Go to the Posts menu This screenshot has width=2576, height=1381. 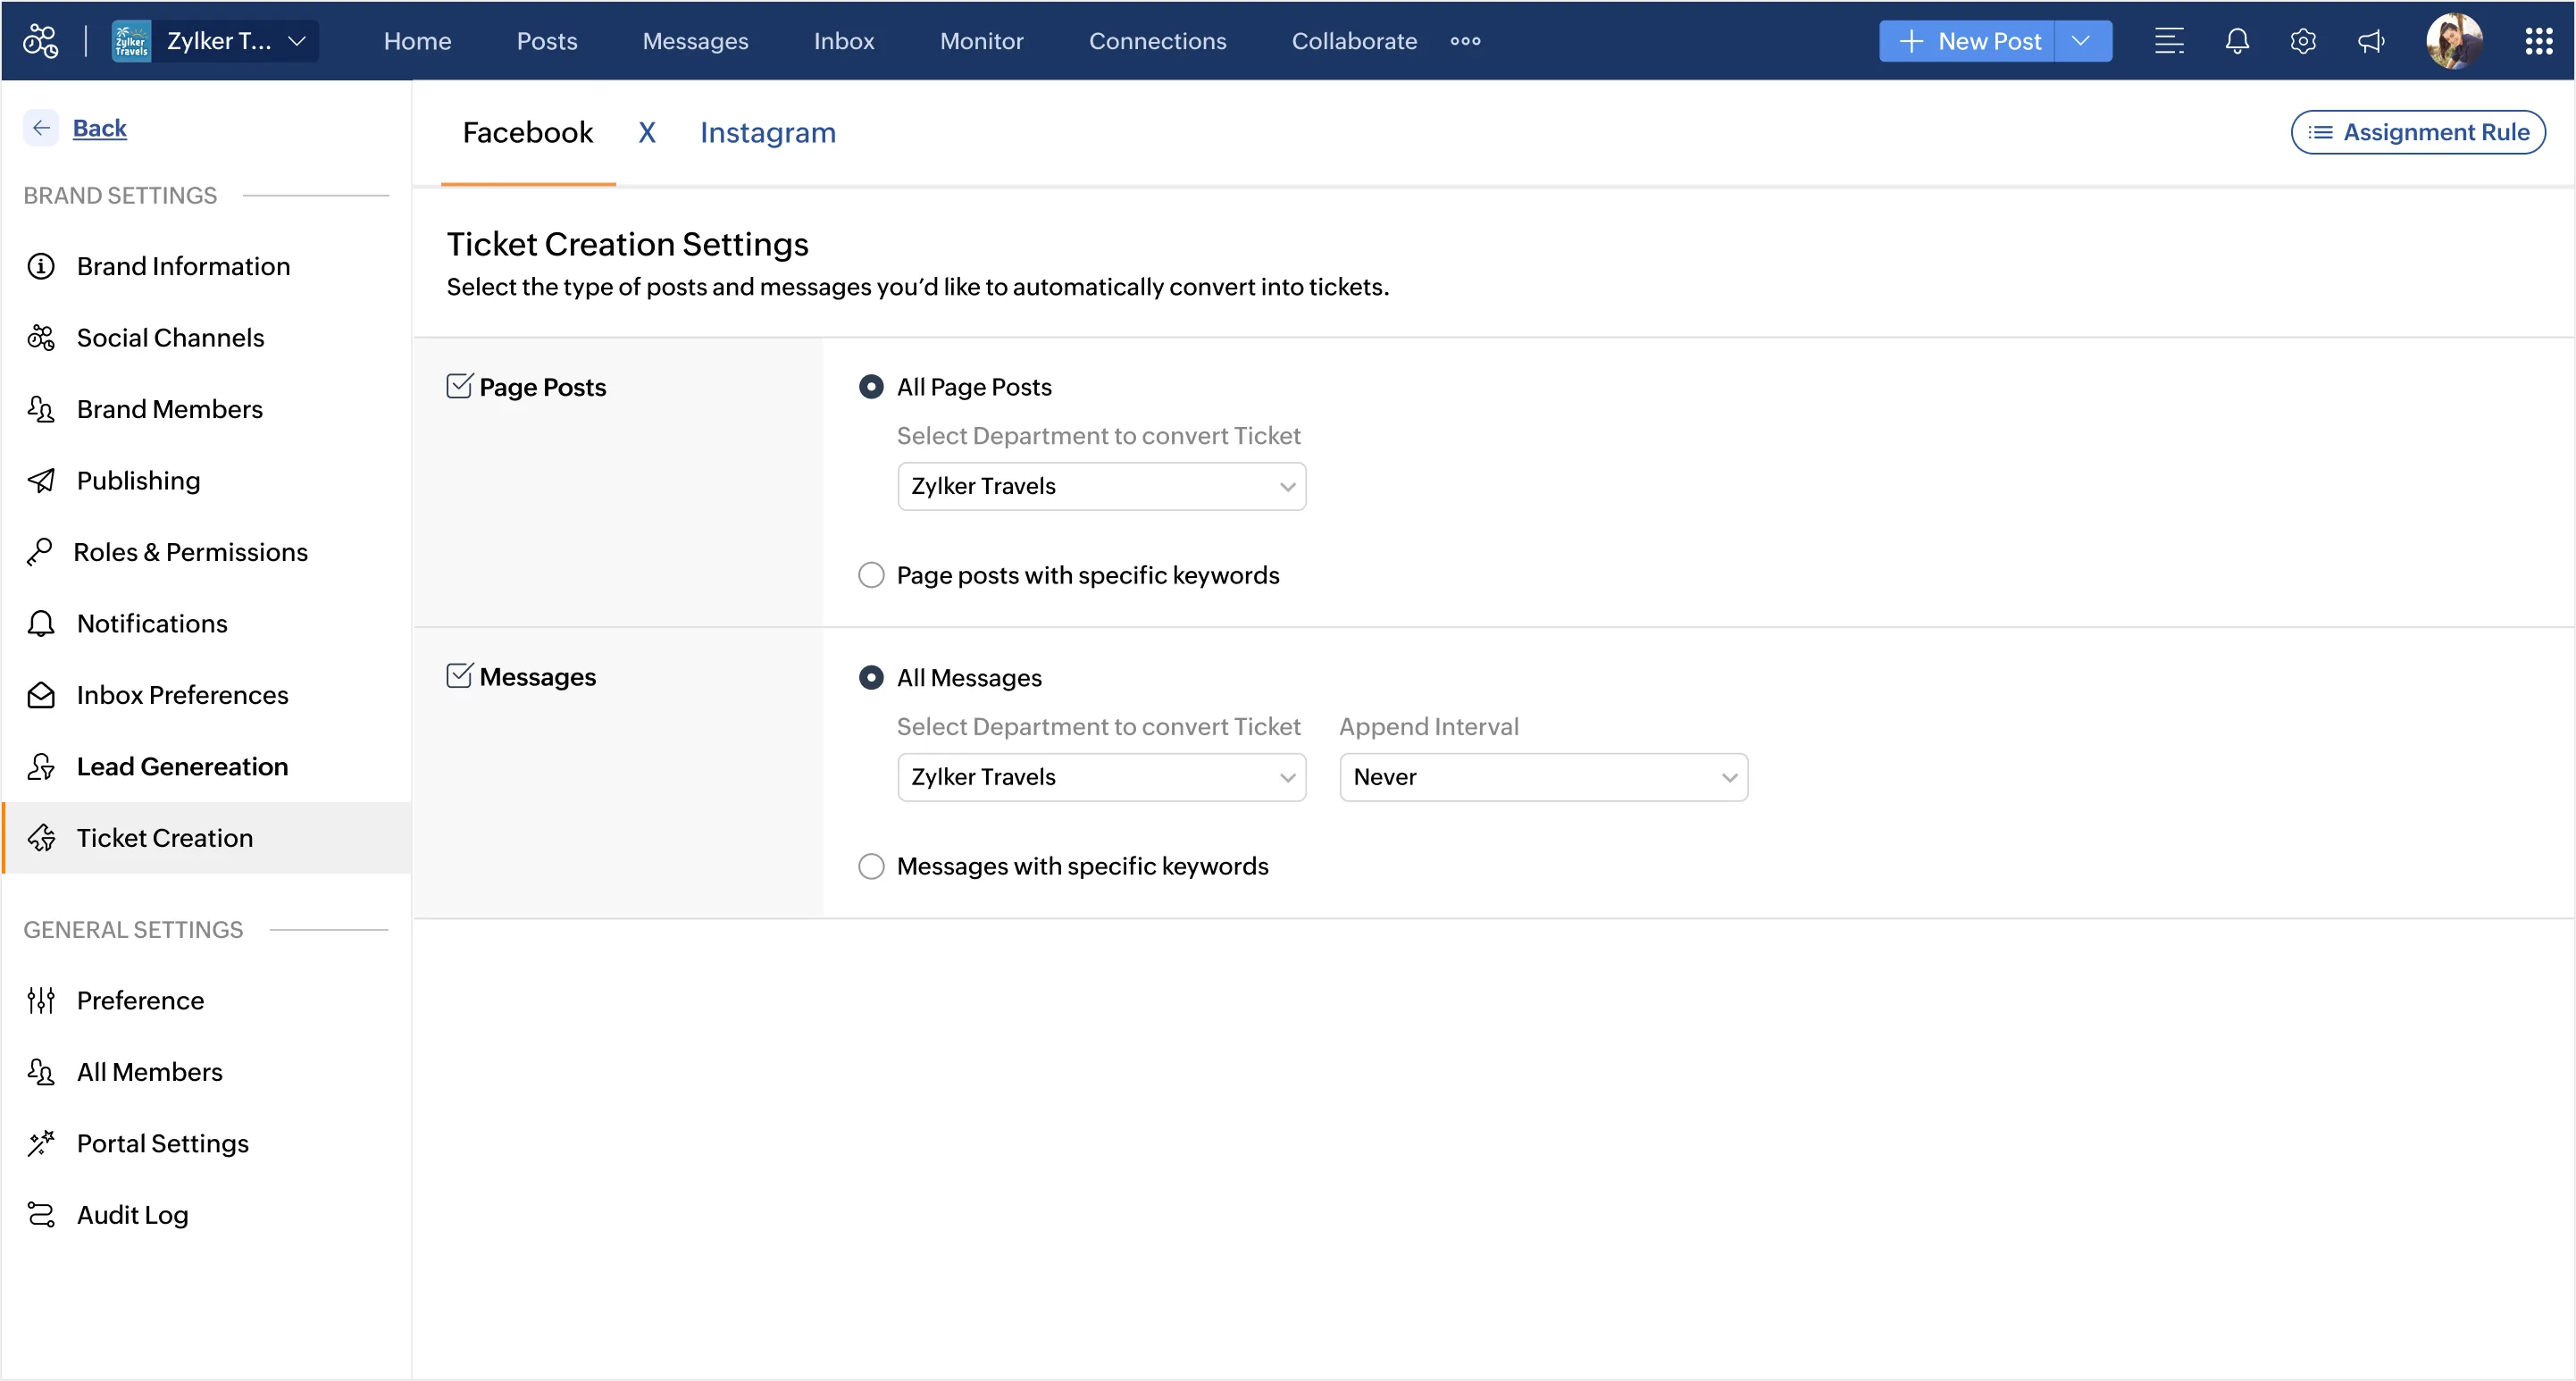click(547, 41)
